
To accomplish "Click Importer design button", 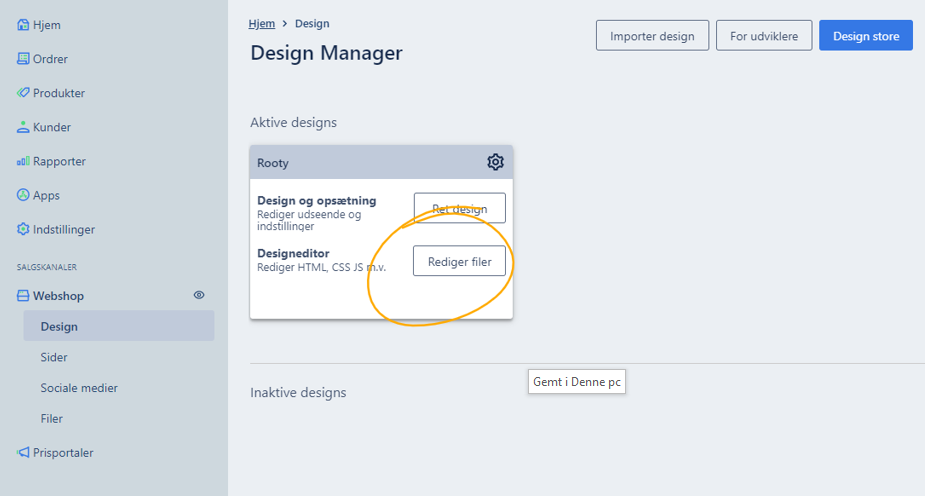I will [652, 35].
